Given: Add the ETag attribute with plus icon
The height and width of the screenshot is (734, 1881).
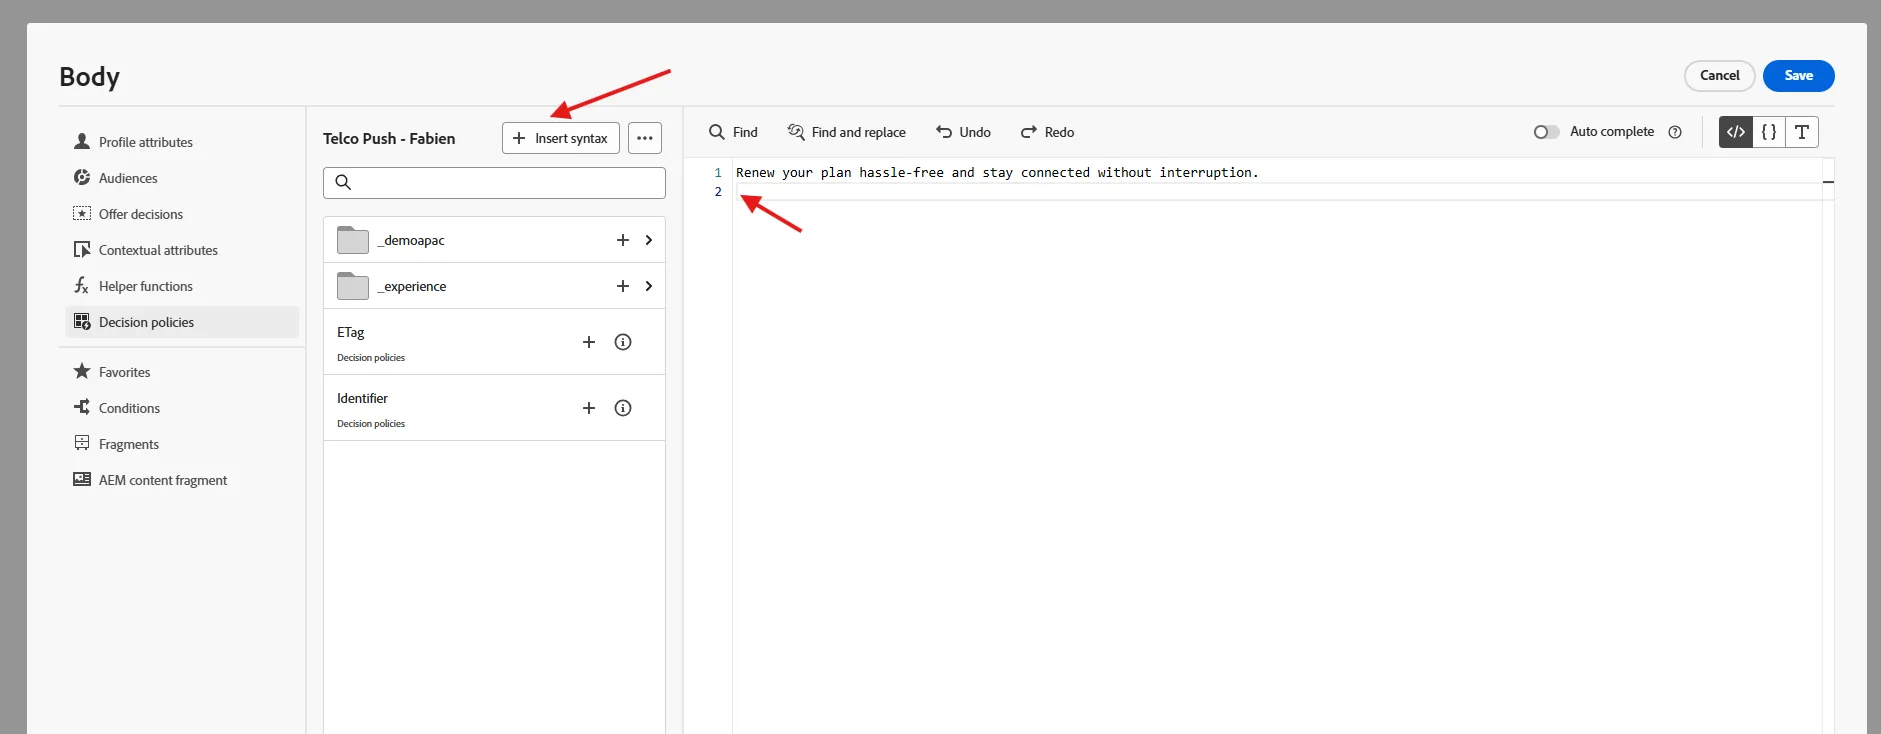Looking at the screenshot, I should tap(589, 342).
